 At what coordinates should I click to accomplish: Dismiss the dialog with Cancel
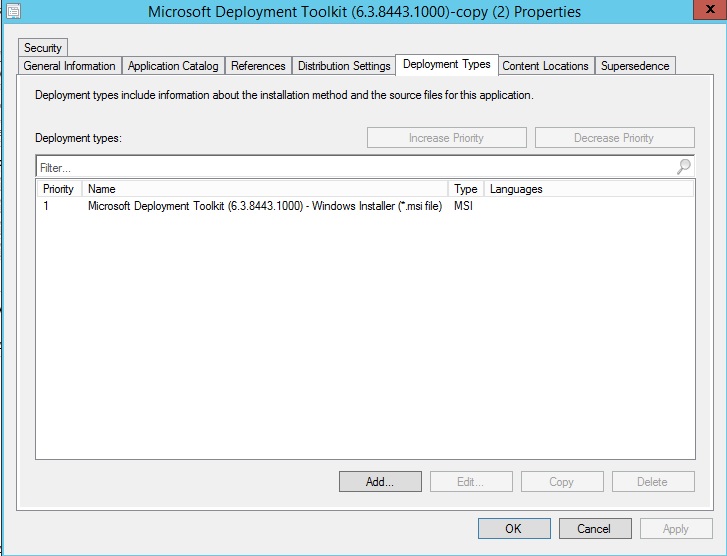594,528
